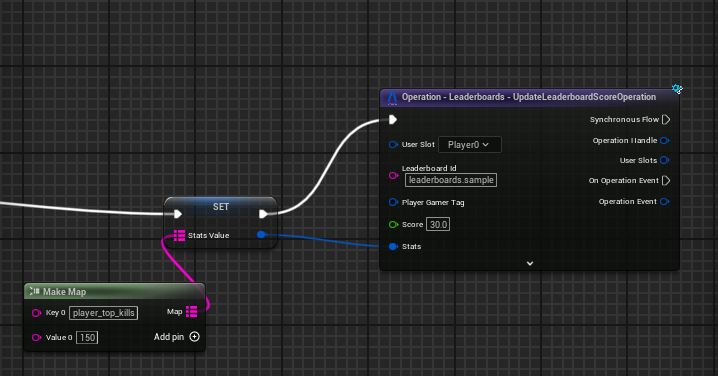This screenshot has width=718, height=376.
Task: Click the Stats Value map input pin
Action: (x=179, y=235)
